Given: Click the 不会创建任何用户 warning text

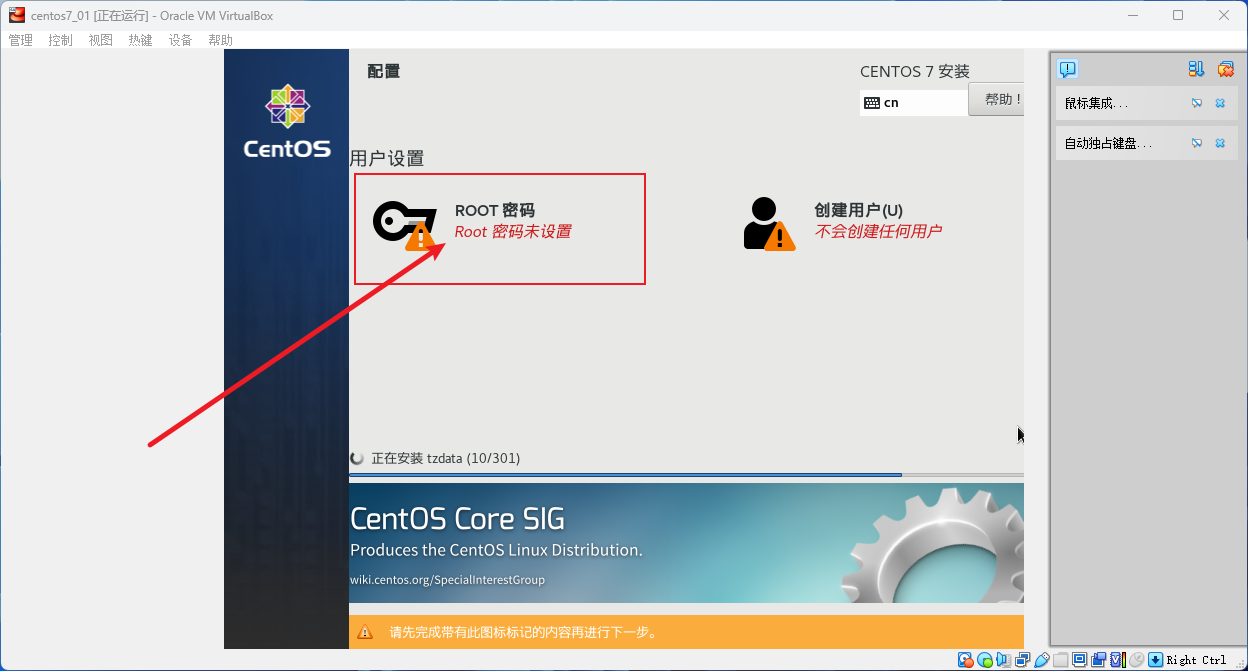Looking at the screenshot, I should tap(878, 231).
